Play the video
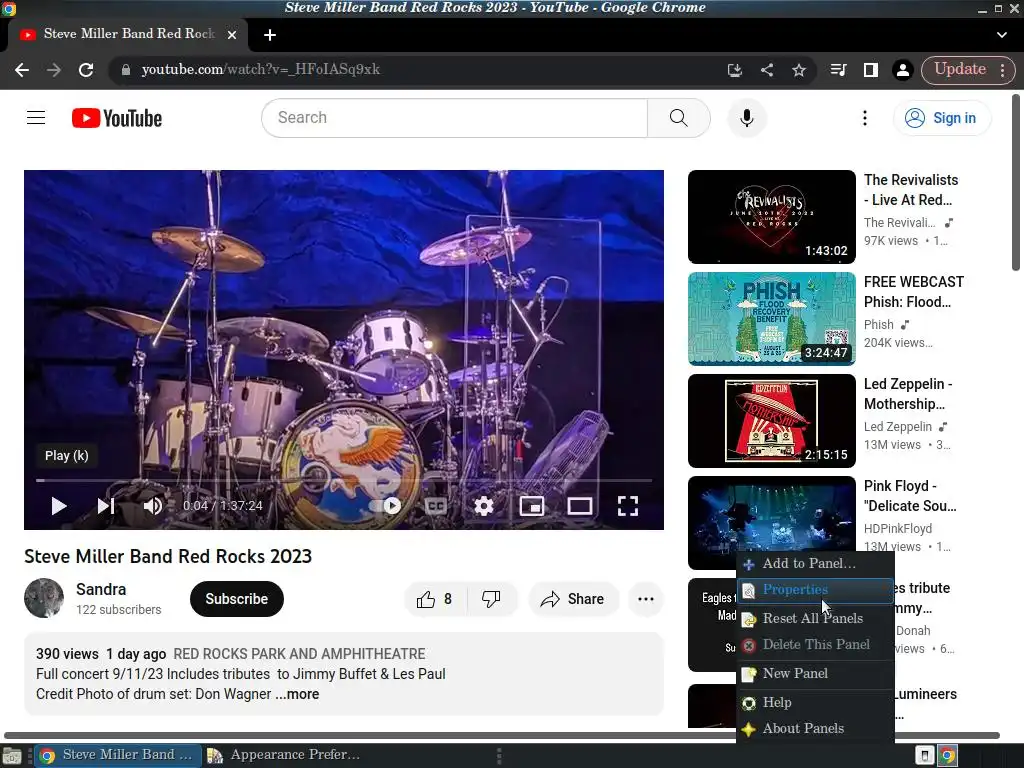Screen dimensions: 1024x768 click(59, 506)
